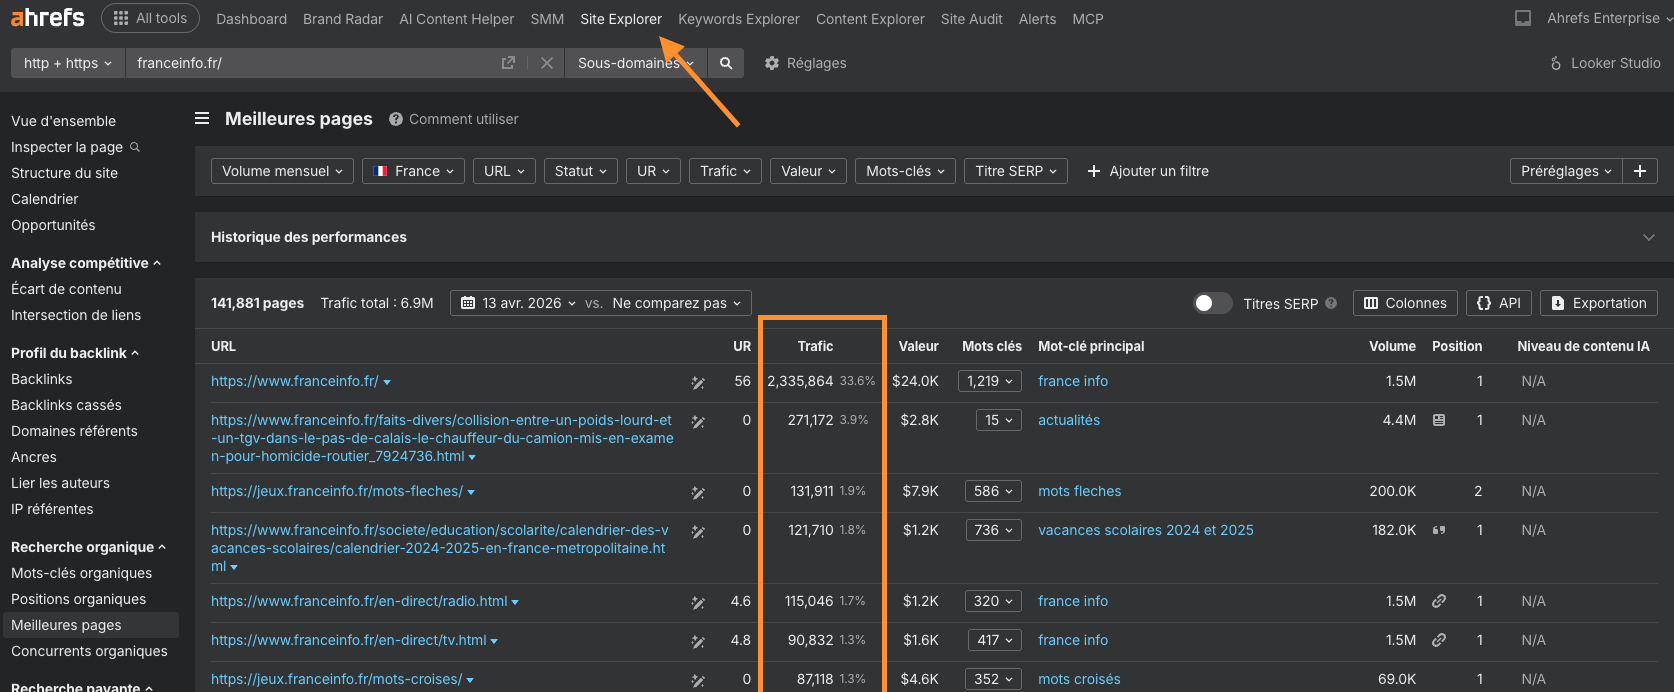Open the Statut filter dropdown
Viewport: 1674px width, 692px height.
pos(580,171)
